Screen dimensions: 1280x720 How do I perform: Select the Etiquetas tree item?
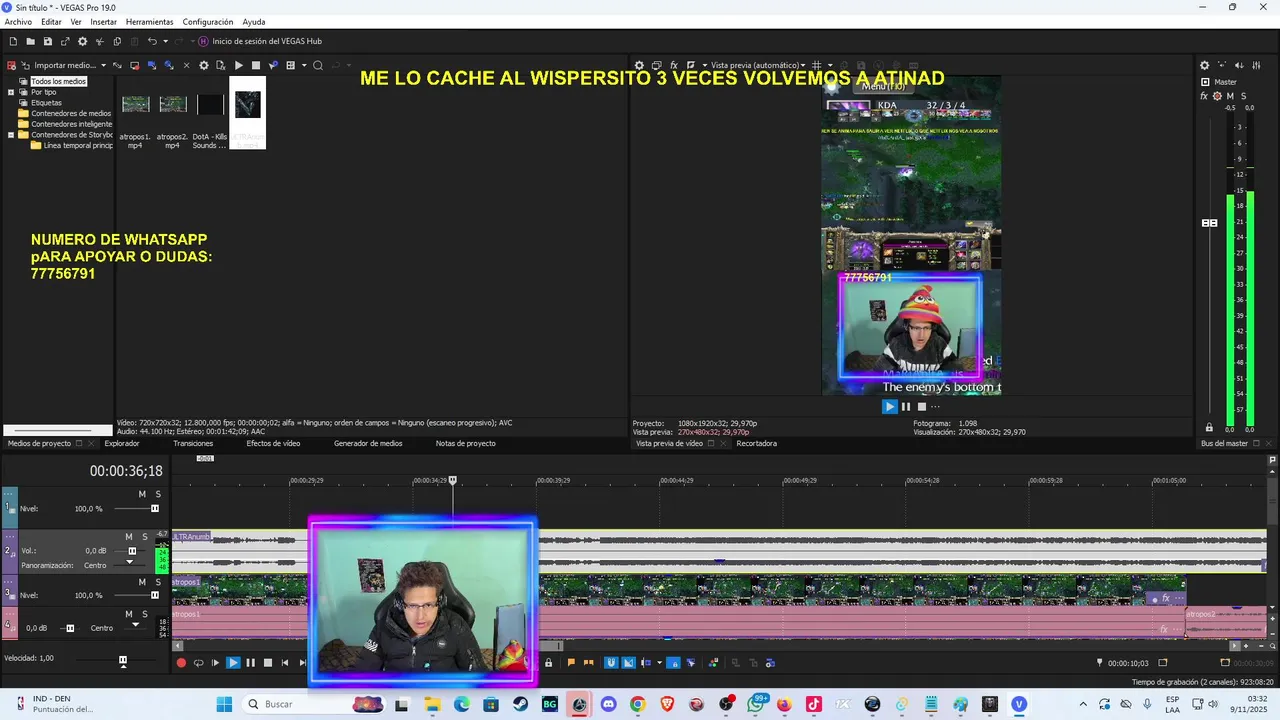click(46, 103)
